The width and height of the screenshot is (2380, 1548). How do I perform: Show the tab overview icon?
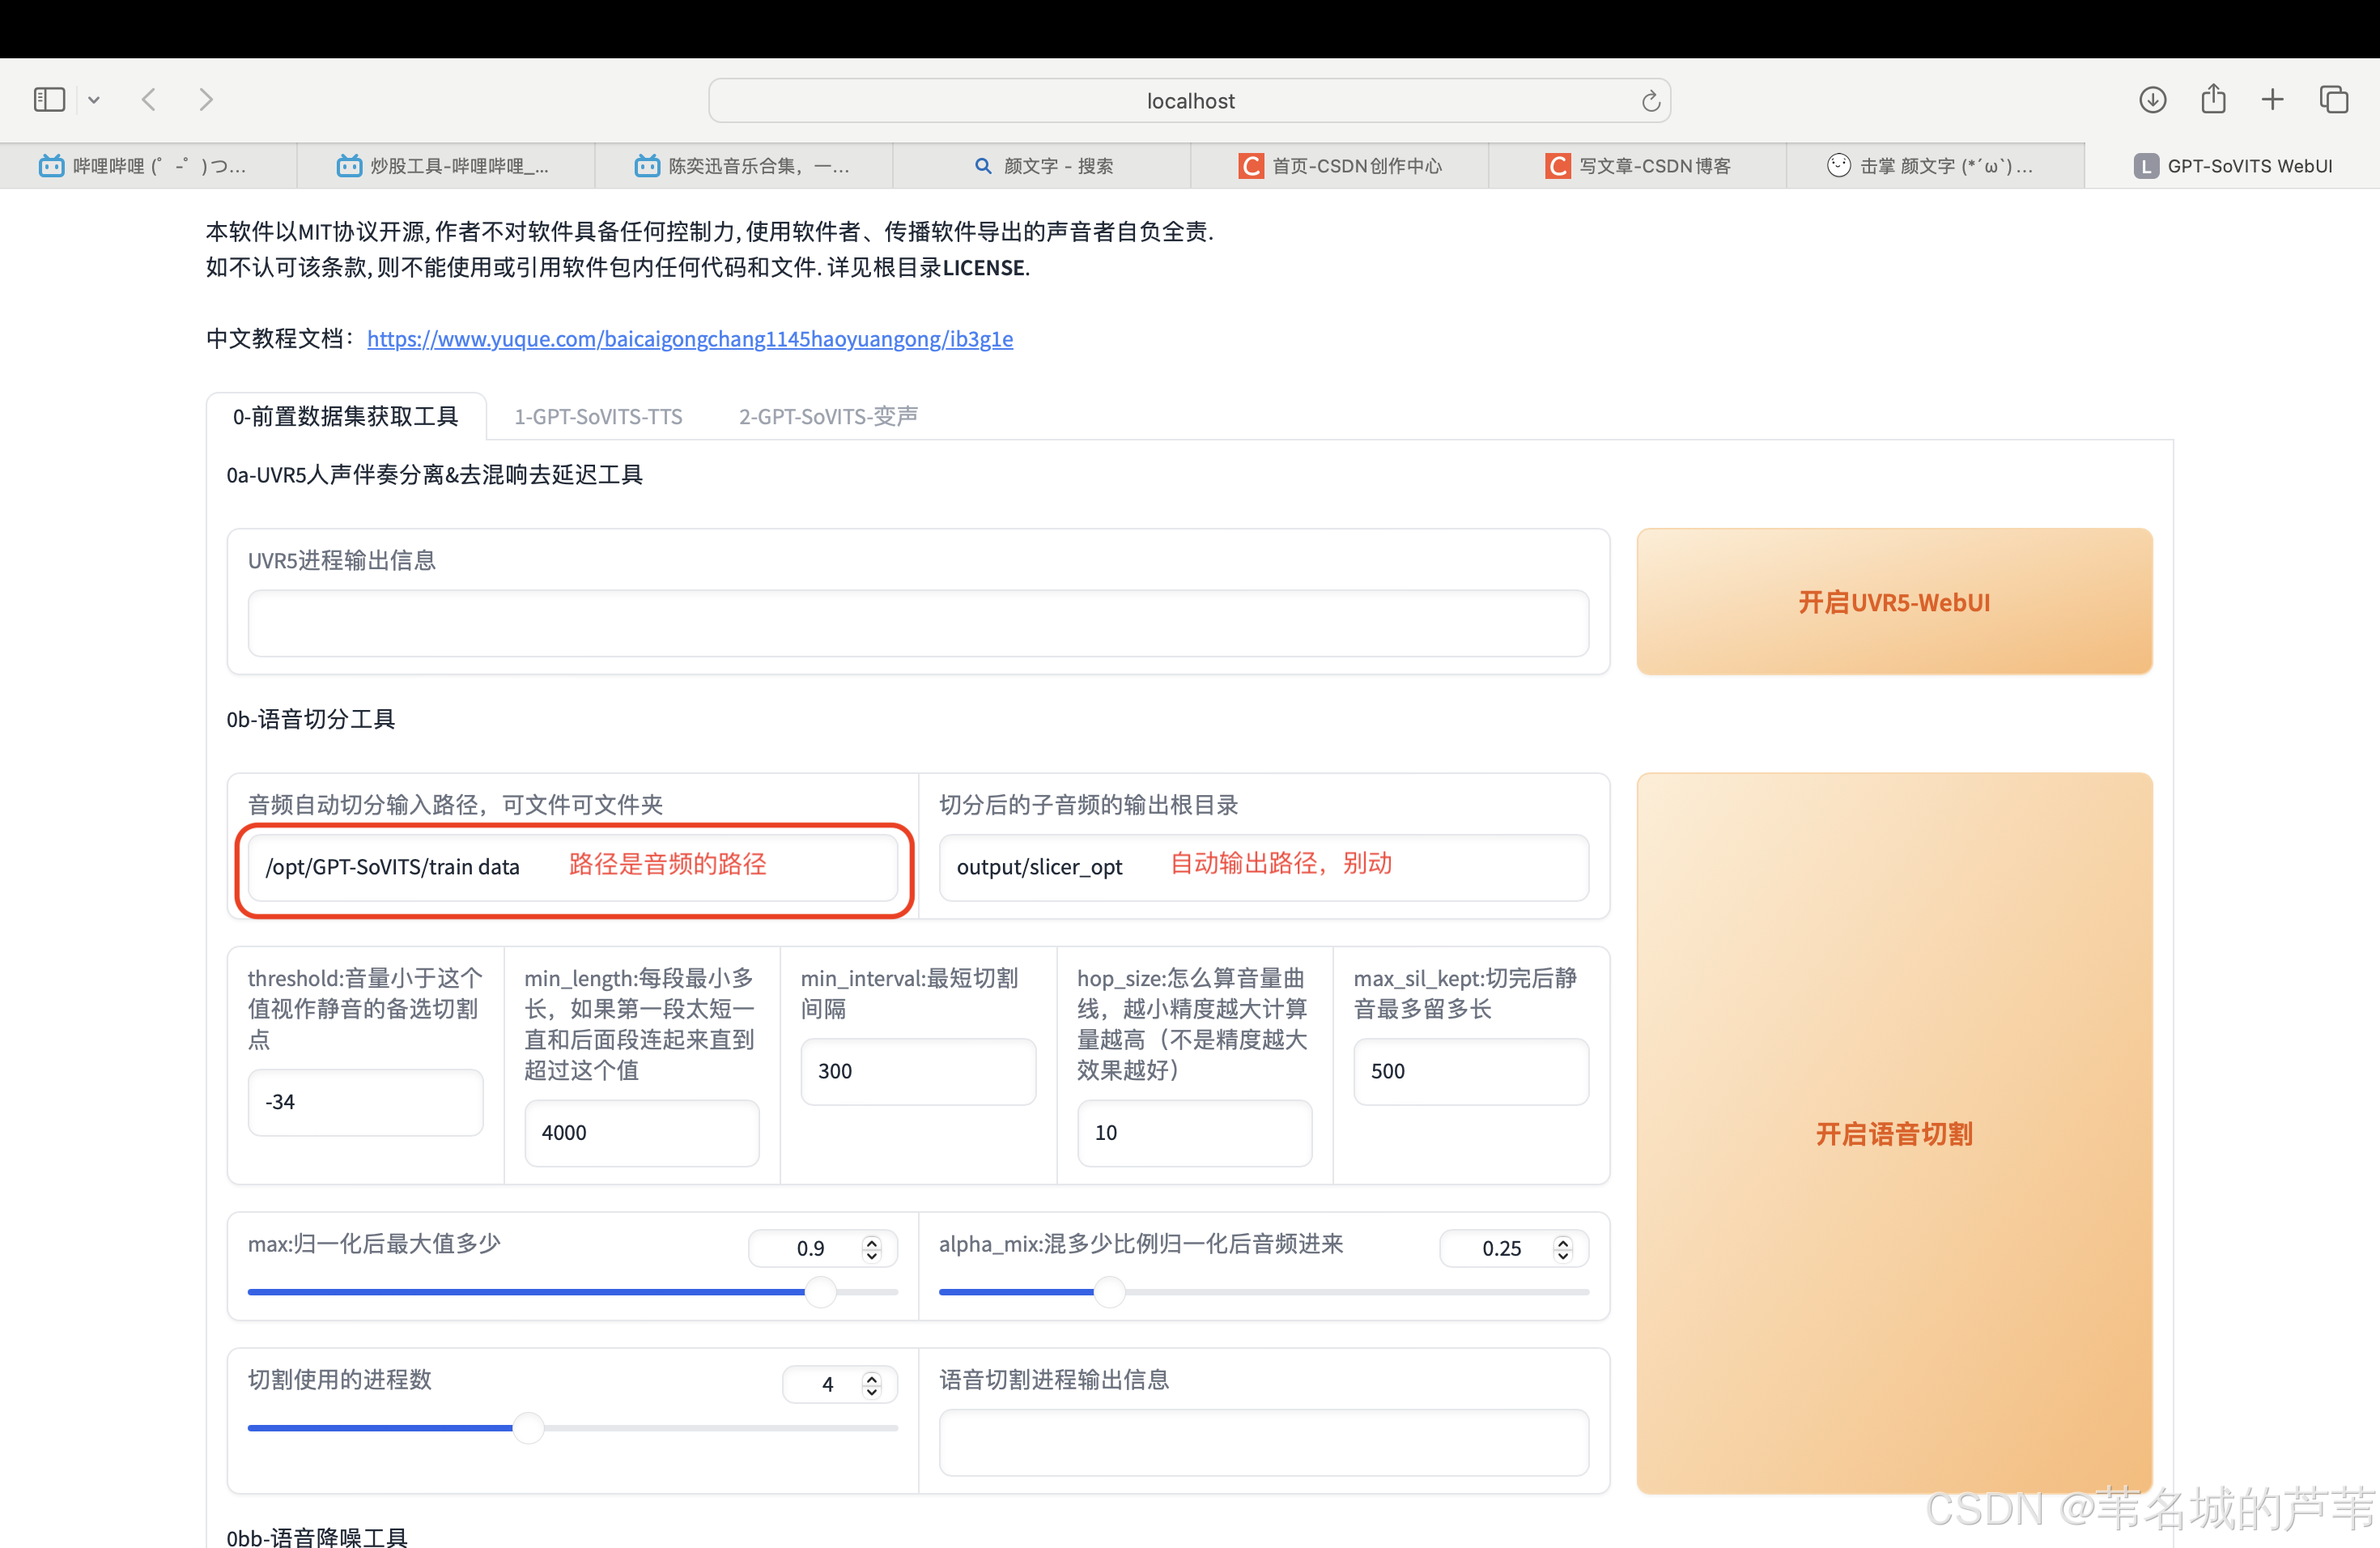(2334, 100)
